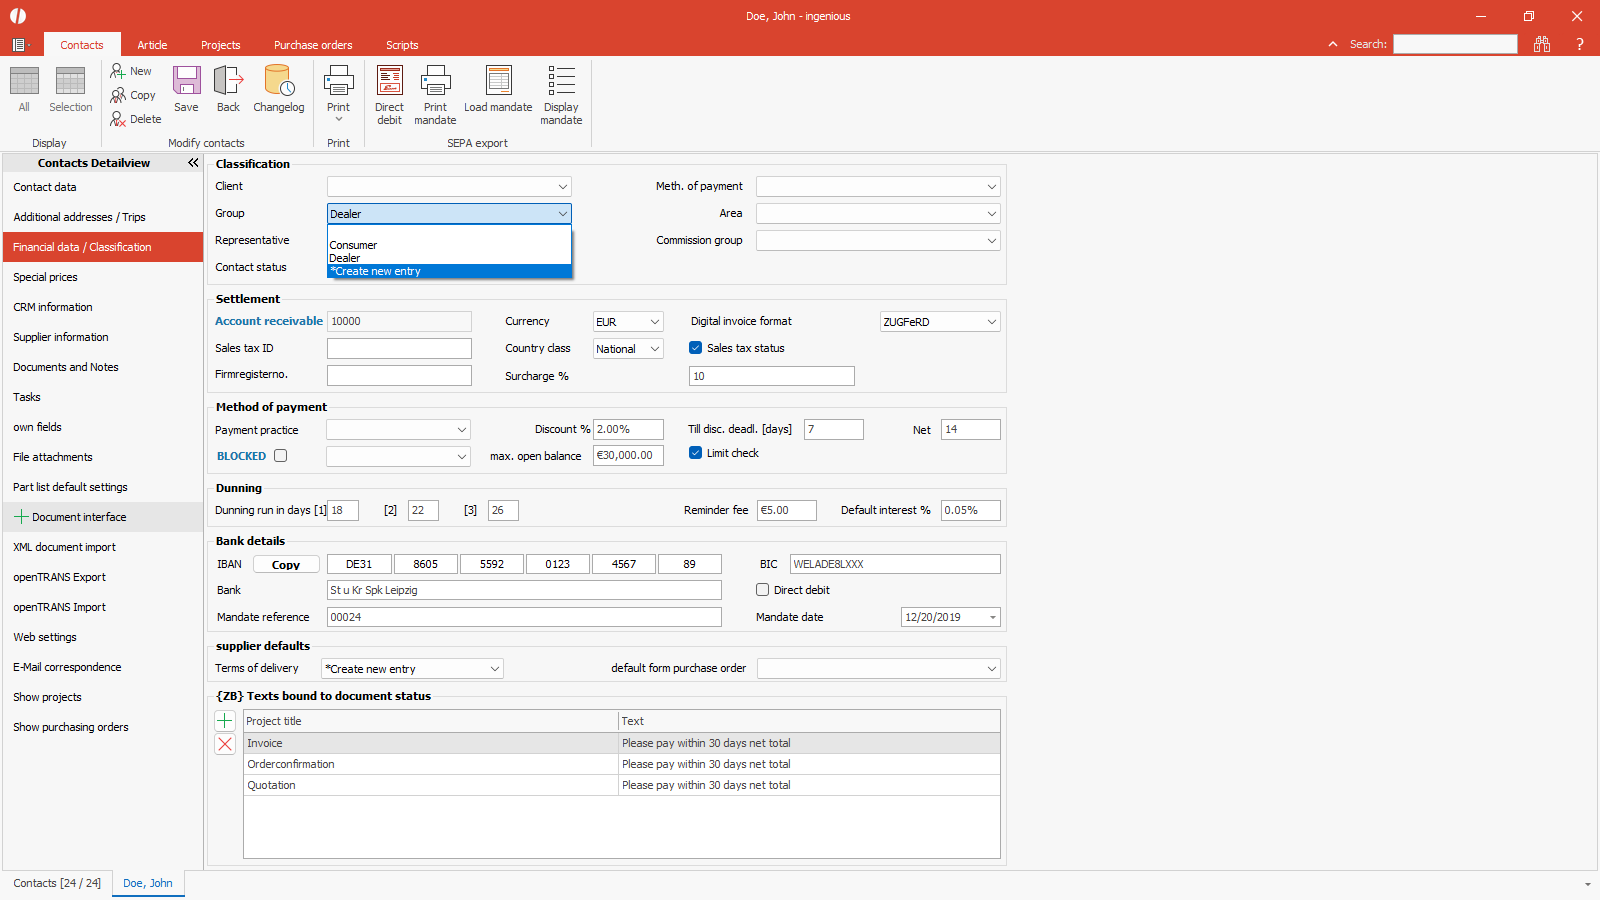This screenshot has width=1600, height=900.
Task: Check the BLOCKED checkbox
Action: click(x=281, y=456)
